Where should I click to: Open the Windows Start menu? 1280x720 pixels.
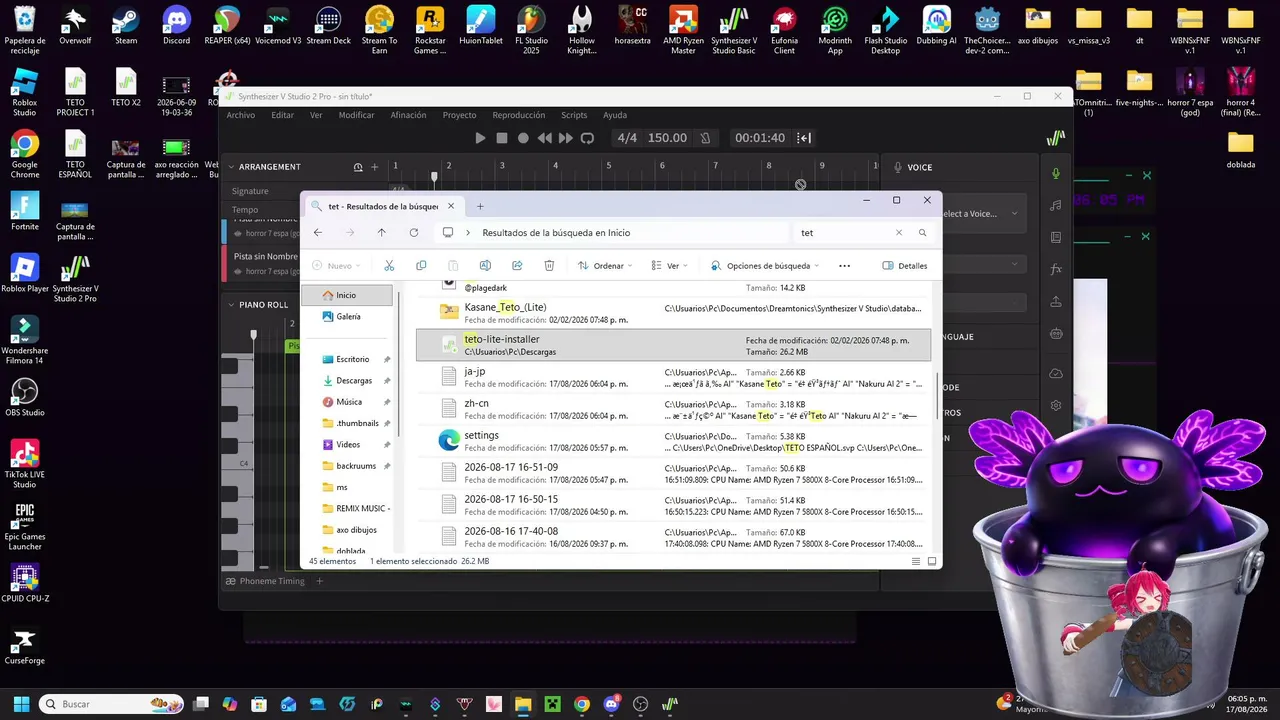click(21, 704)
